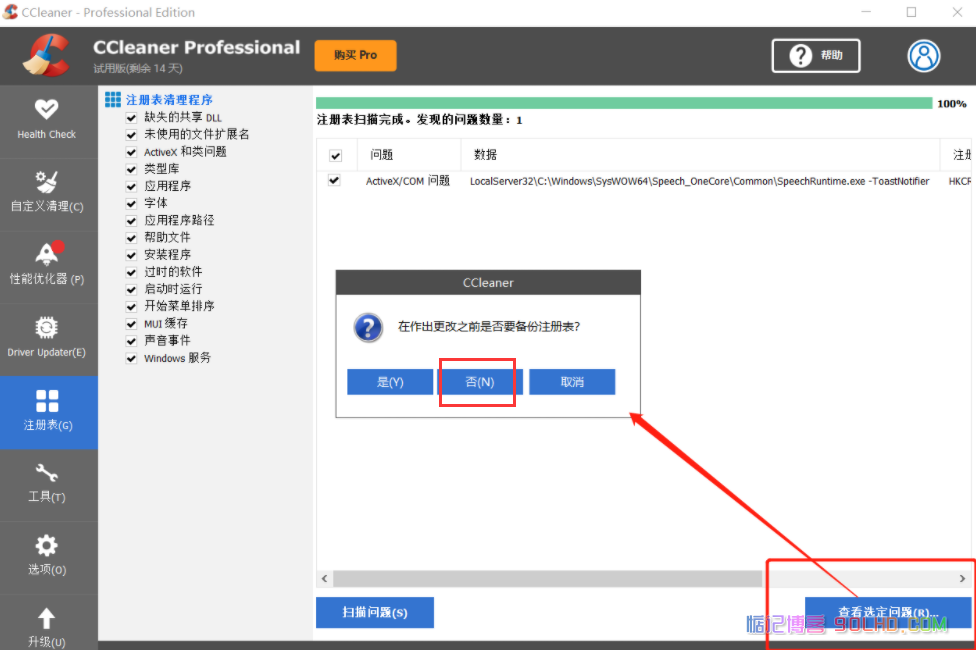Viewport: 976px width, 650px height.
Task: Click the CCleaner logo in header
Action: click(x=47, y=55)
